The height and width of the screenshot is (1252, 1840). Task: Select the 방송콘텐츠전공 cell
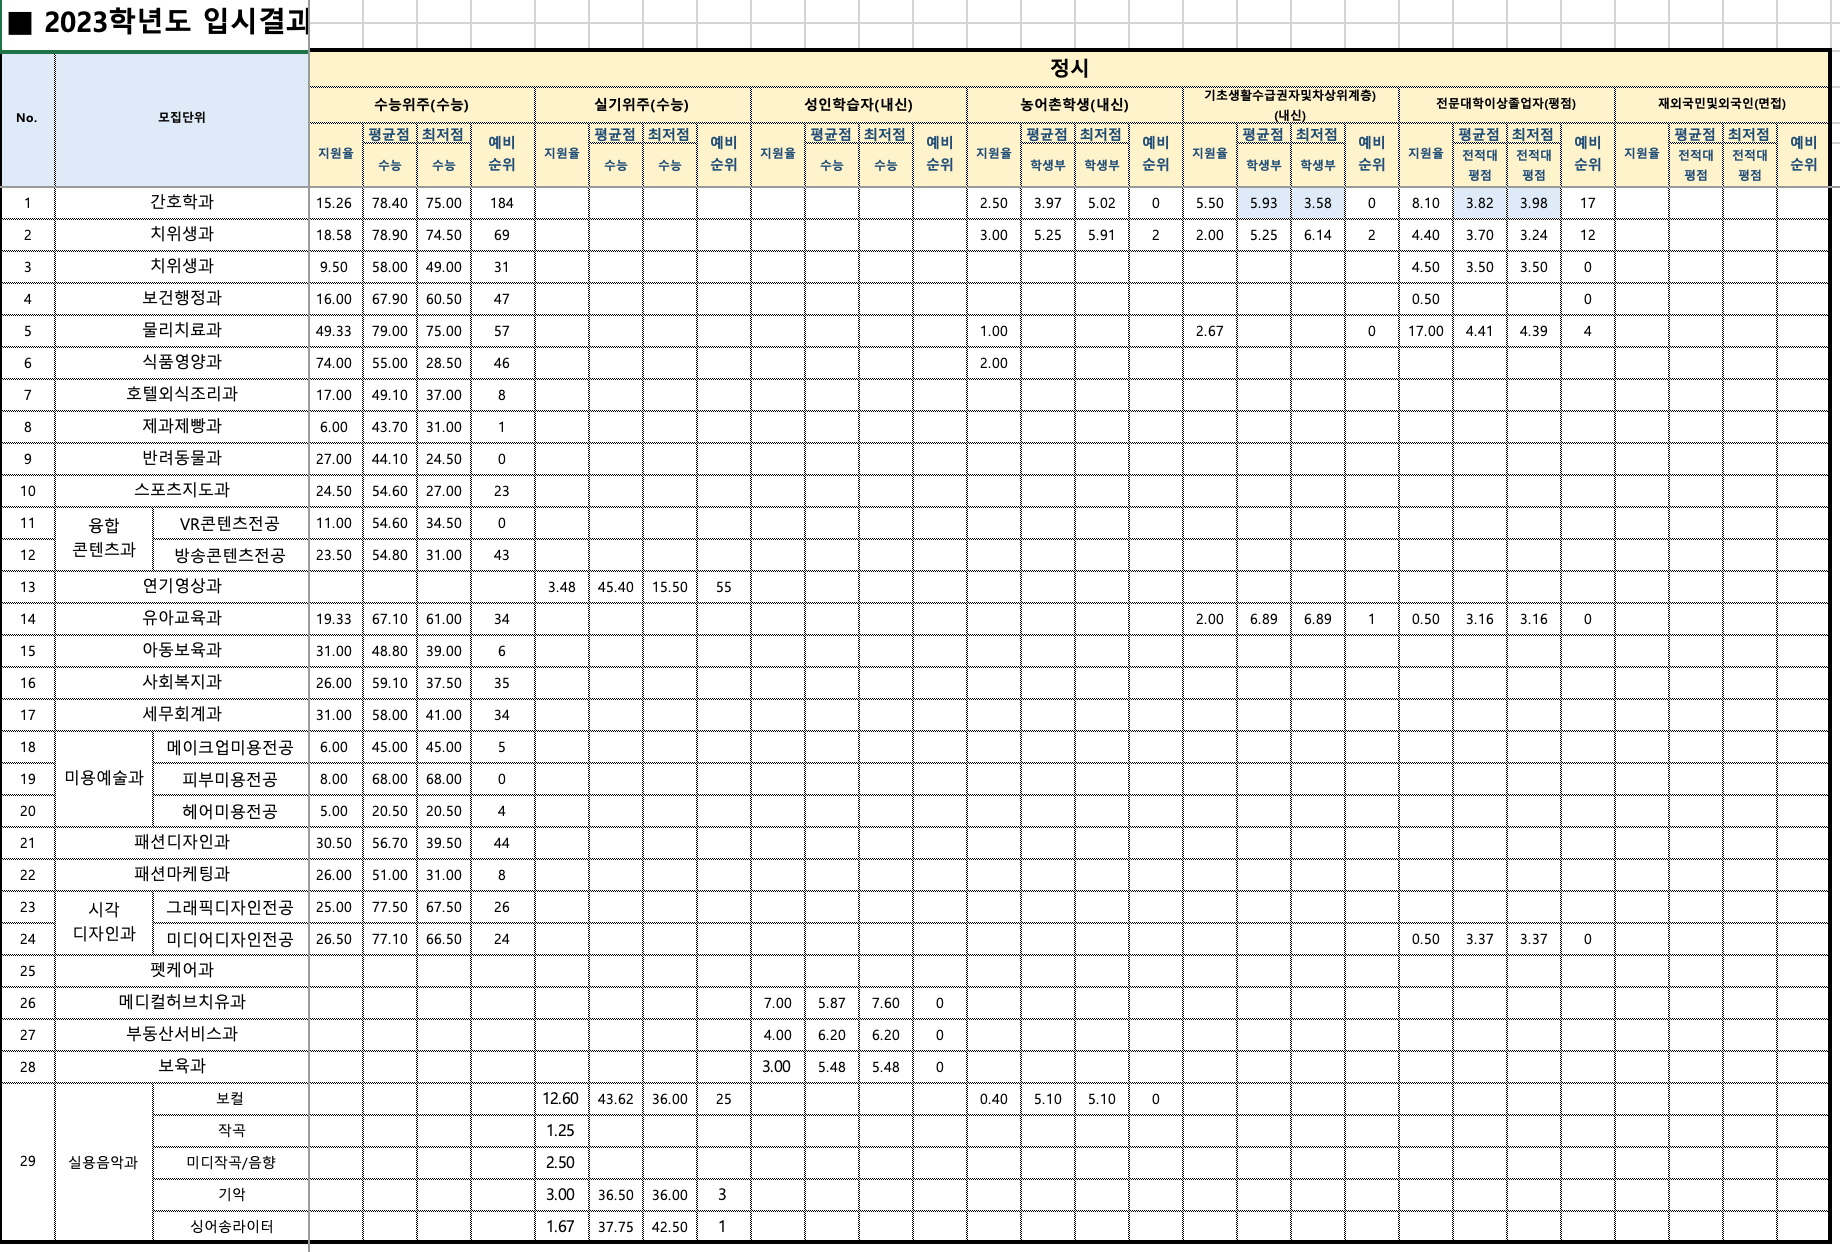(230, 555)
